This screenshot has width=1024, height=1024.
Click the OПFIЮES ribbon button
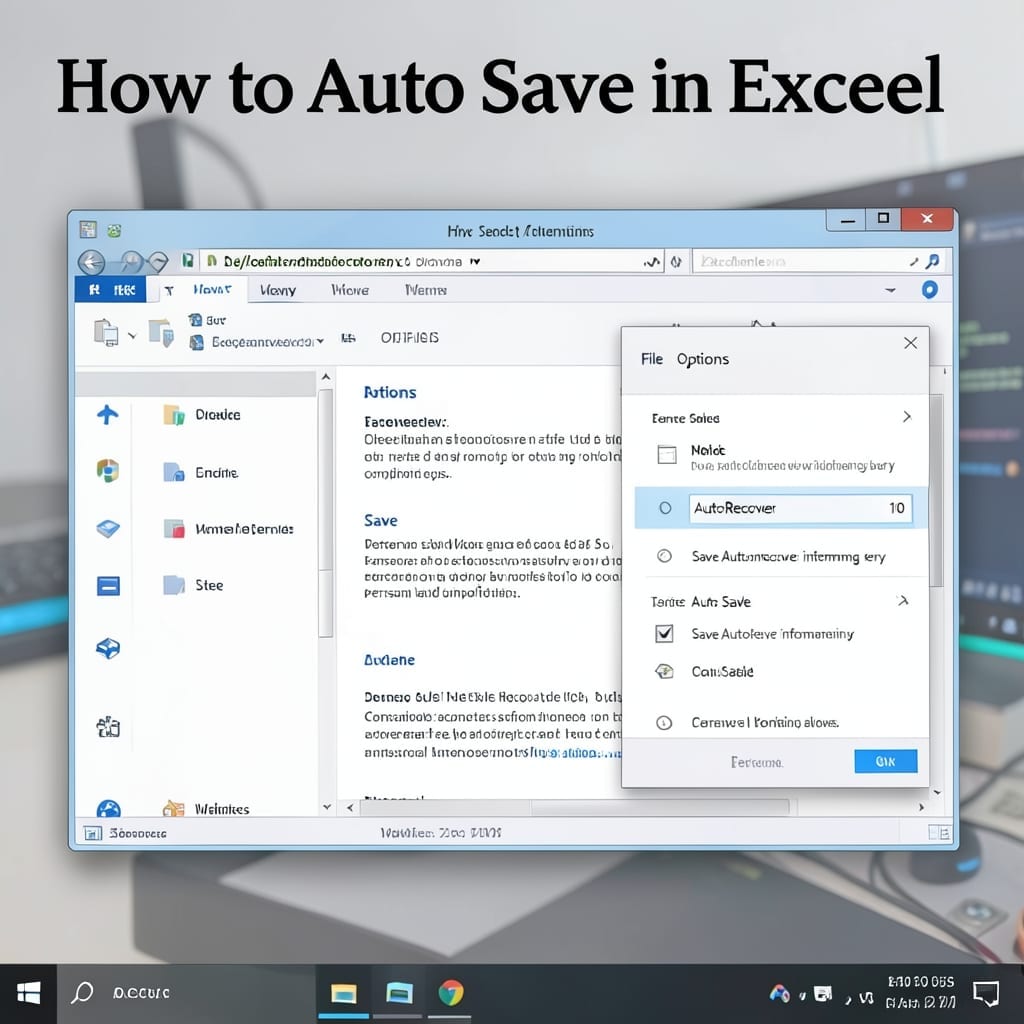(409, 338)
